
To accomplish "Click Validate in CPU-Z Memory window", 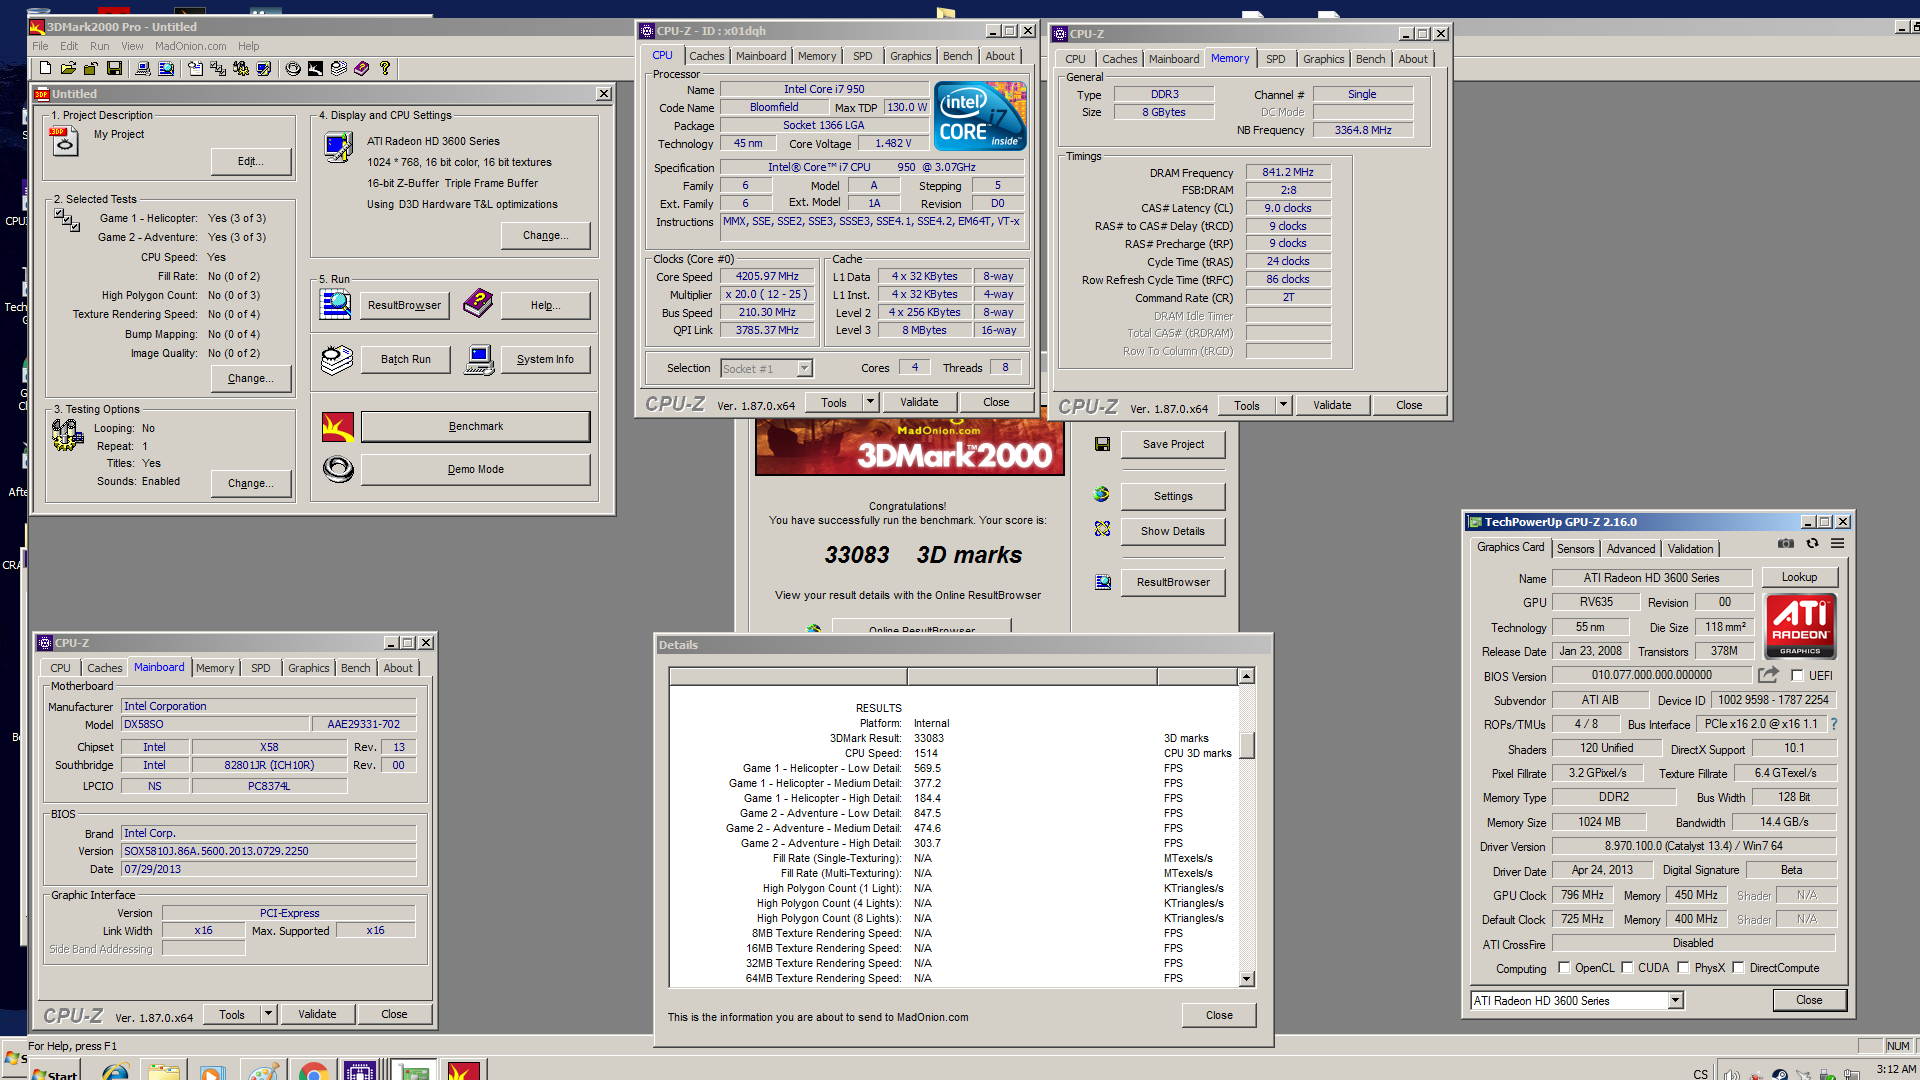I will click(x=1332, y=405).
